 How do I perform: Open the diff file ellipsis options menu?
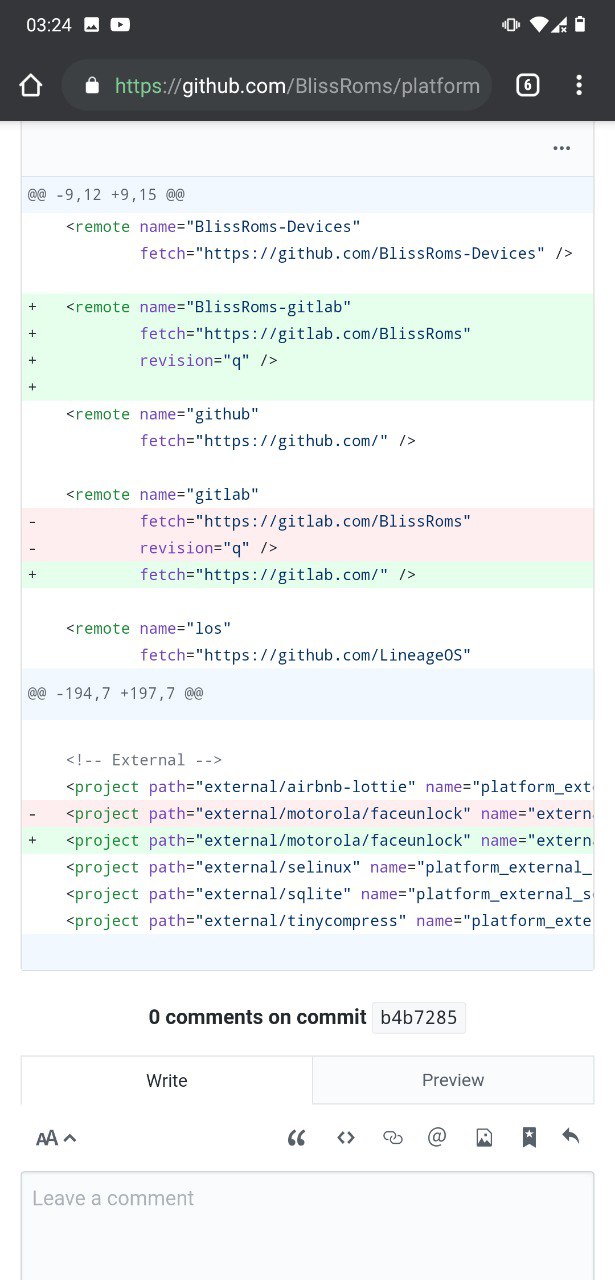[x=562, y=148]
